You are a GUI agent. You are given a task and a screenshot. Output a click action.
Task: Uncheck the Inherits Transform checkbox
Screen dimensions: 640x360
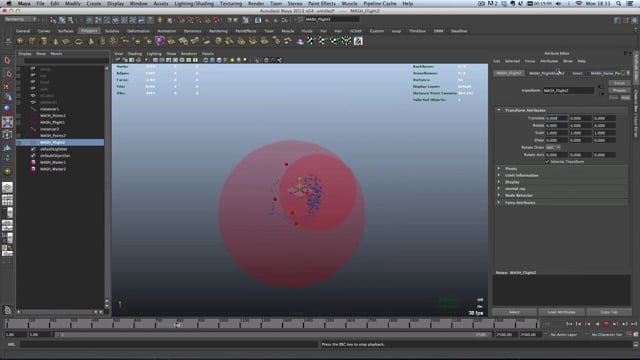(x=547, y=162)
